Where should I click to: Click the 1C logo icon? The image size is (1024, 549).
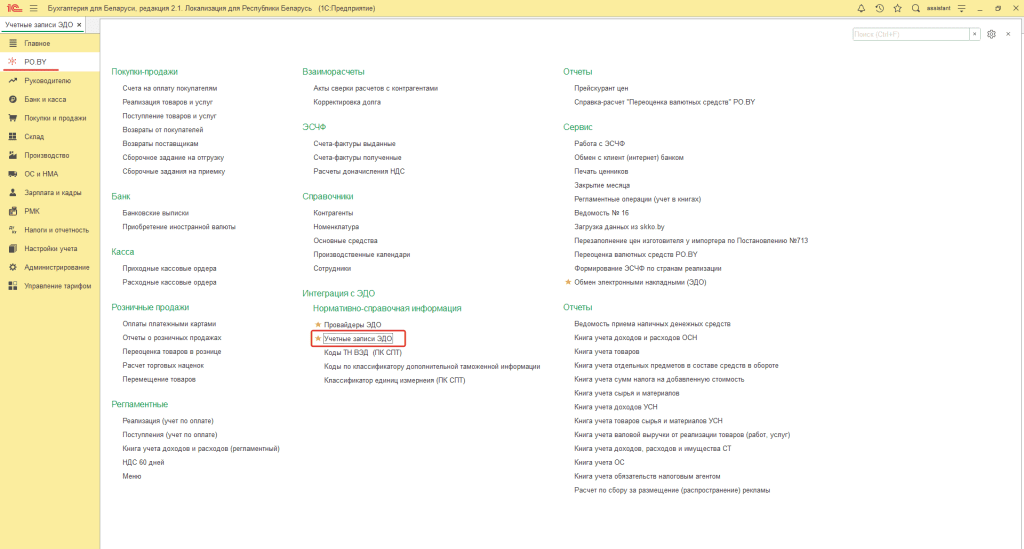pyautogui.click(x=13, y=8)
